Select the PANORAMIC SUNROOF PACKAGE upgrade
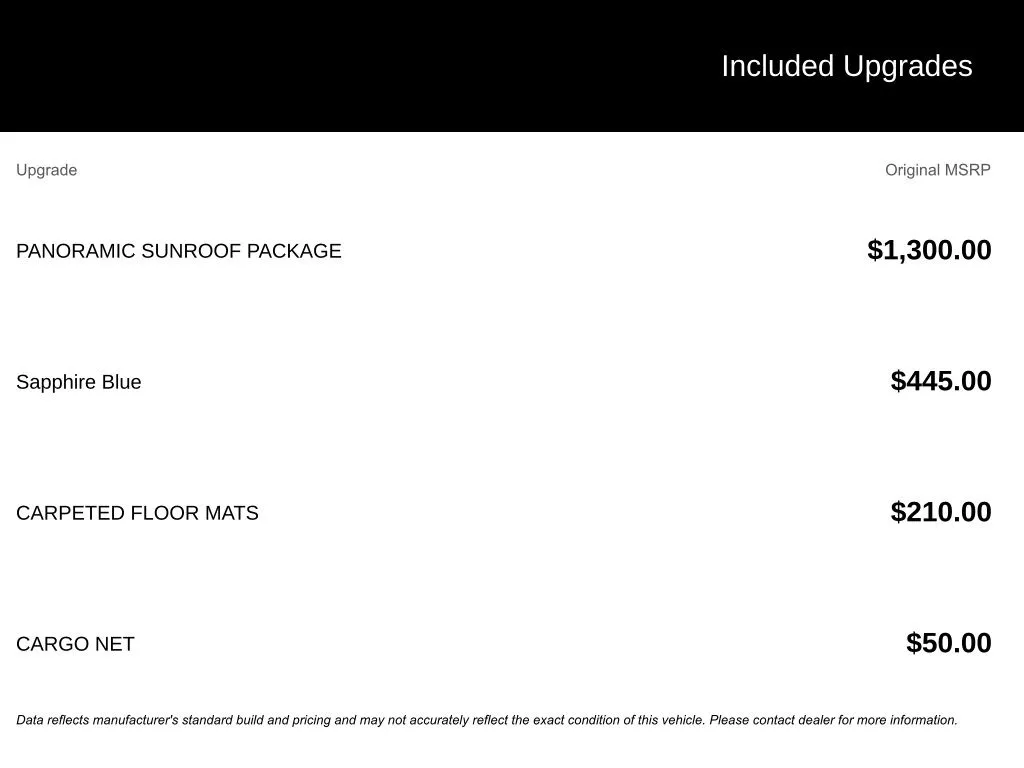 click(x=178, y=251)
